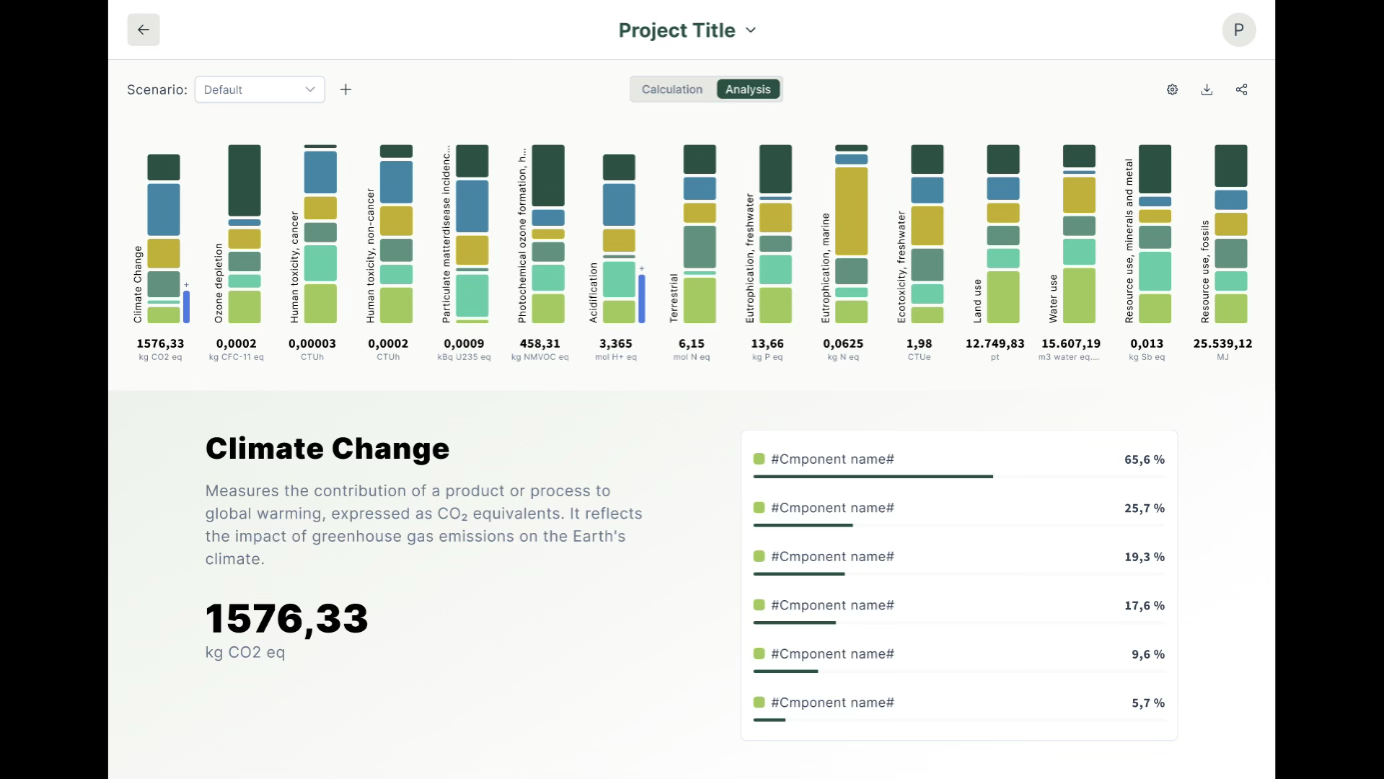Click small plus beside Climate Change bar
The height and width of the screenshot is (779, 1384).
[x=186, y=285]
